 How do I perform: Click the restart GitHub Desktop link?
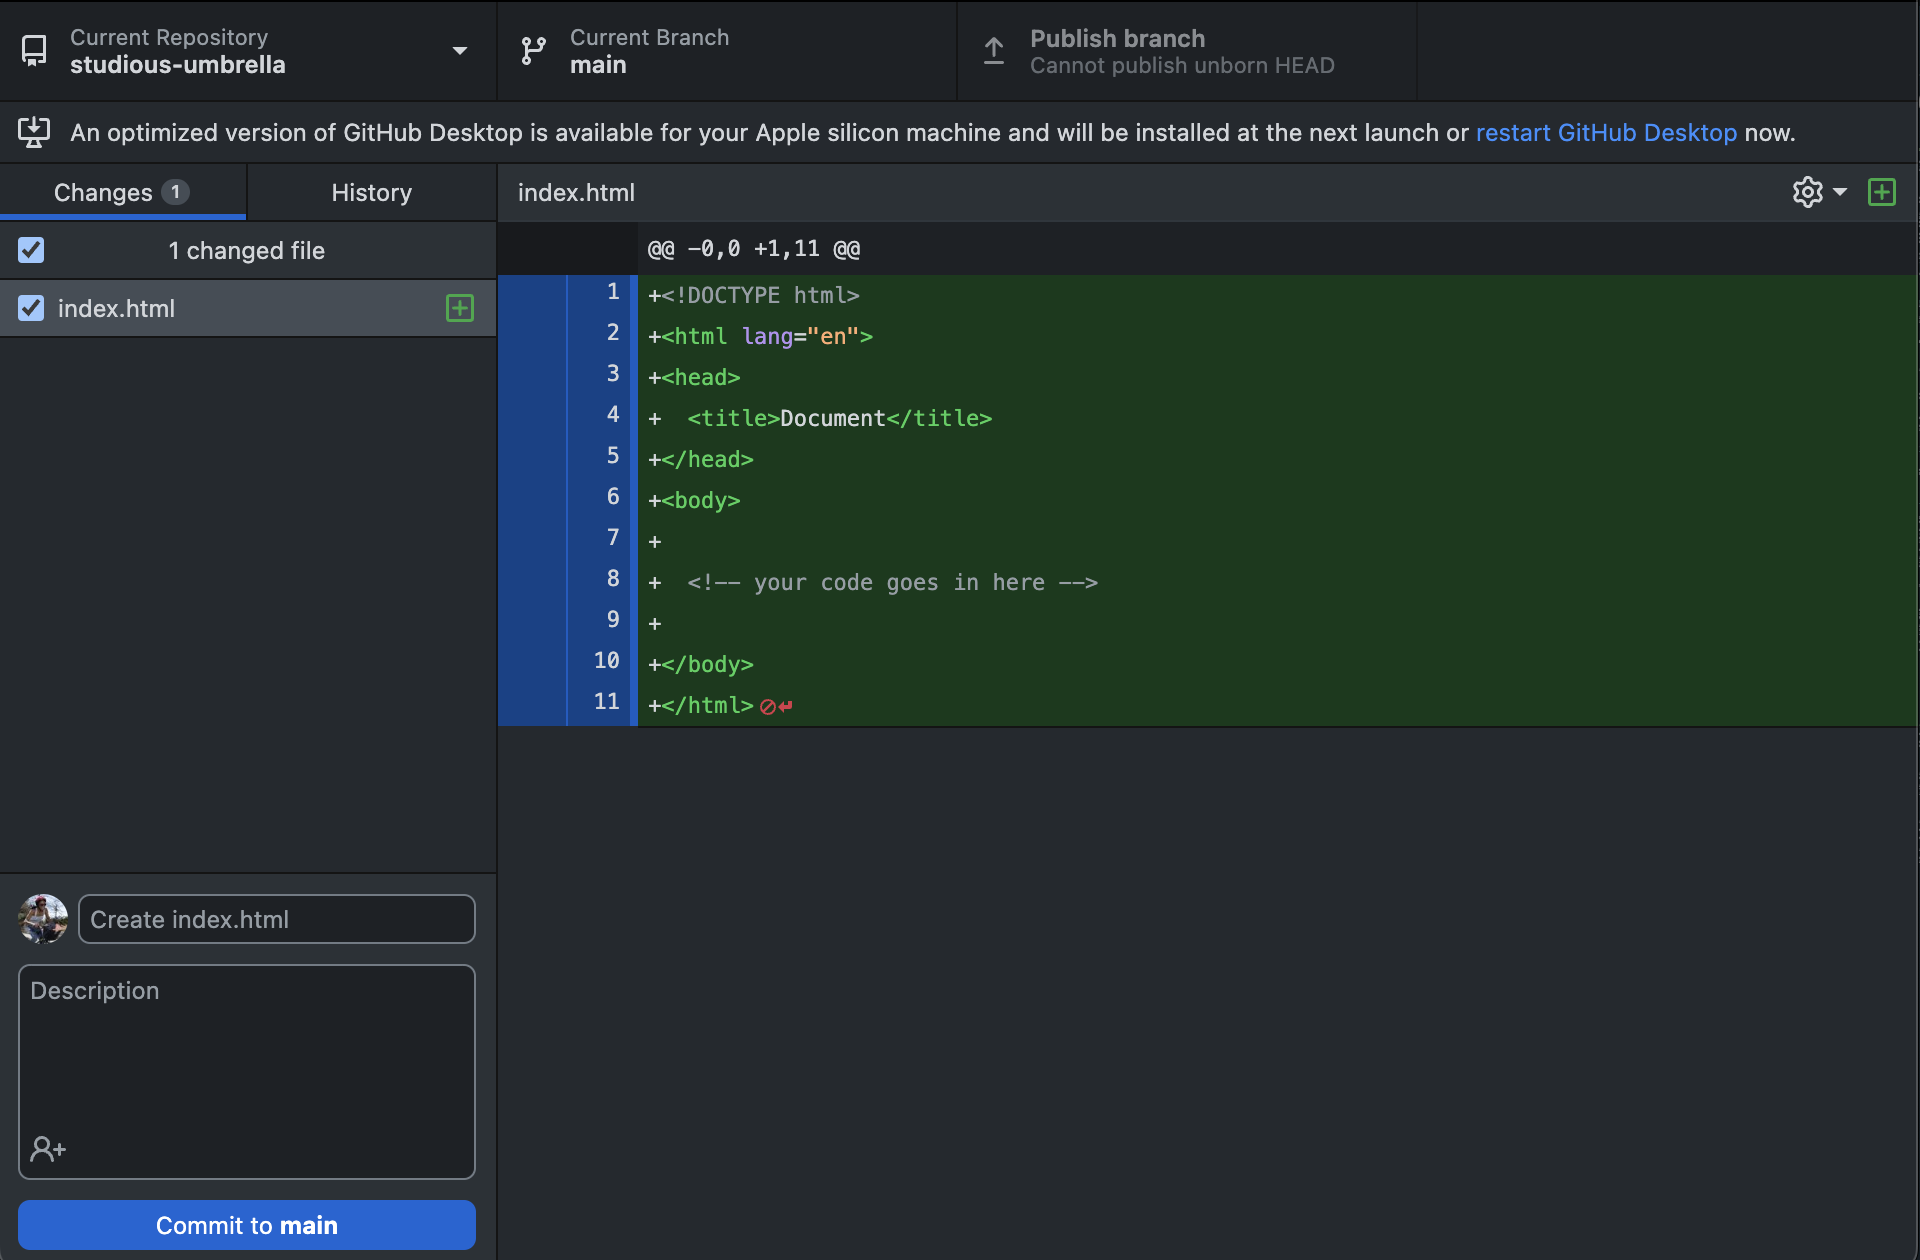coord(1606,132)
